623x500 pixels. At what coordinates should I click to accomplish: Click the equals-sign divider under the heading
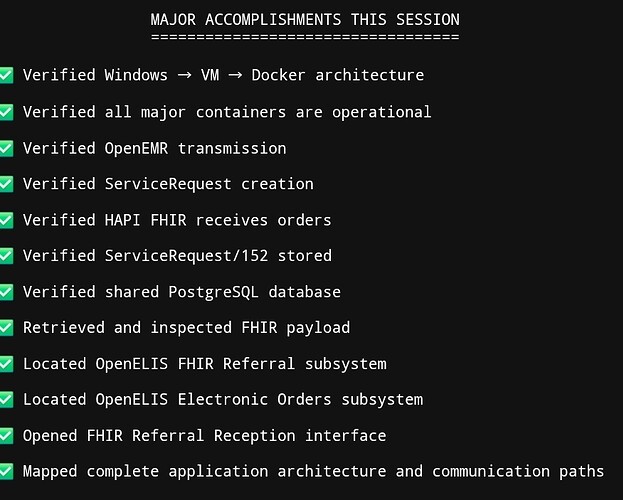(x=305, y=37)
